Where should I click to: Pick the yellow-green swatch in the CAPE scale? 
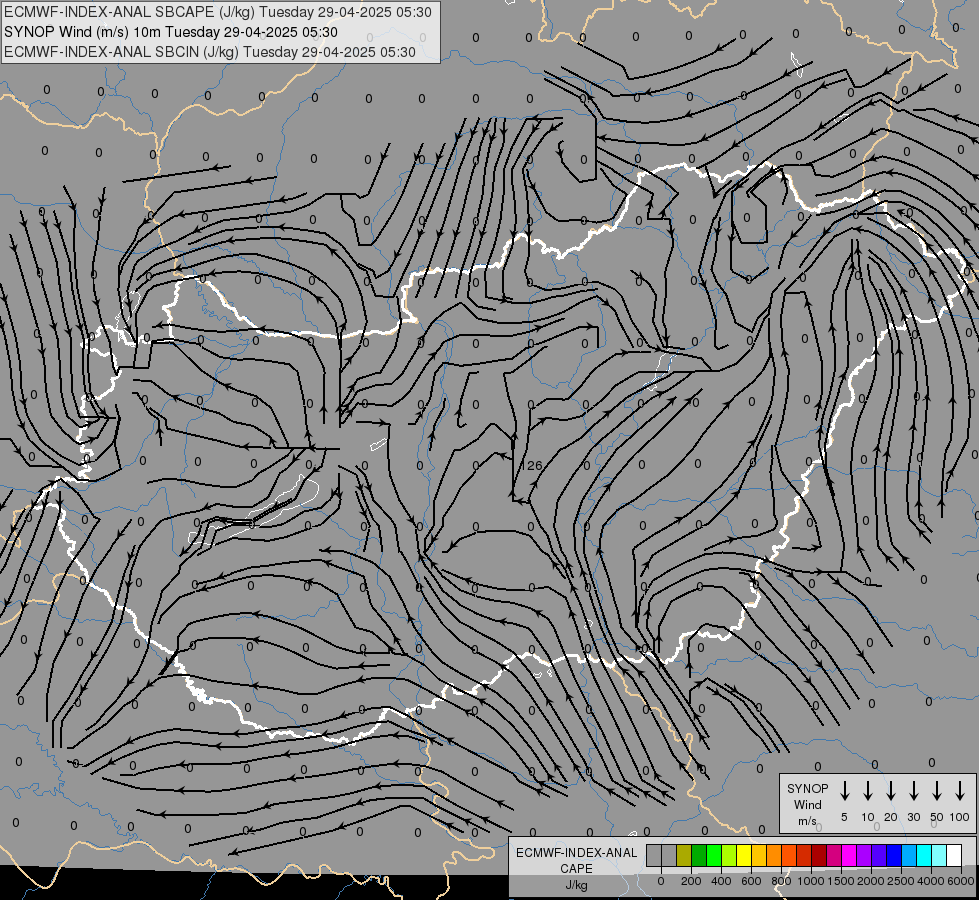(x=729, y=855)
